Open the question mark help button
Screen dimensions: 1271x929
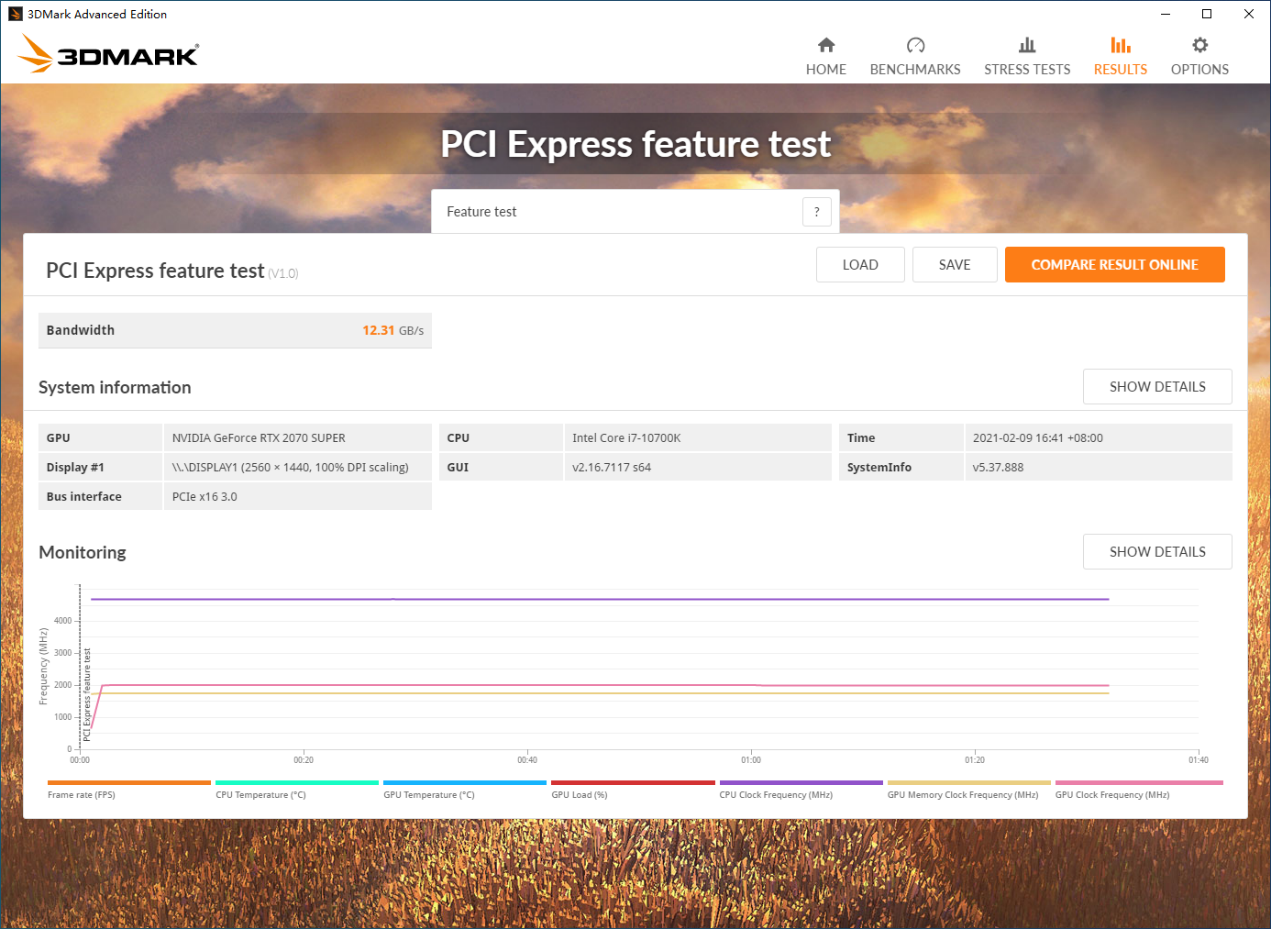point(817,212)
